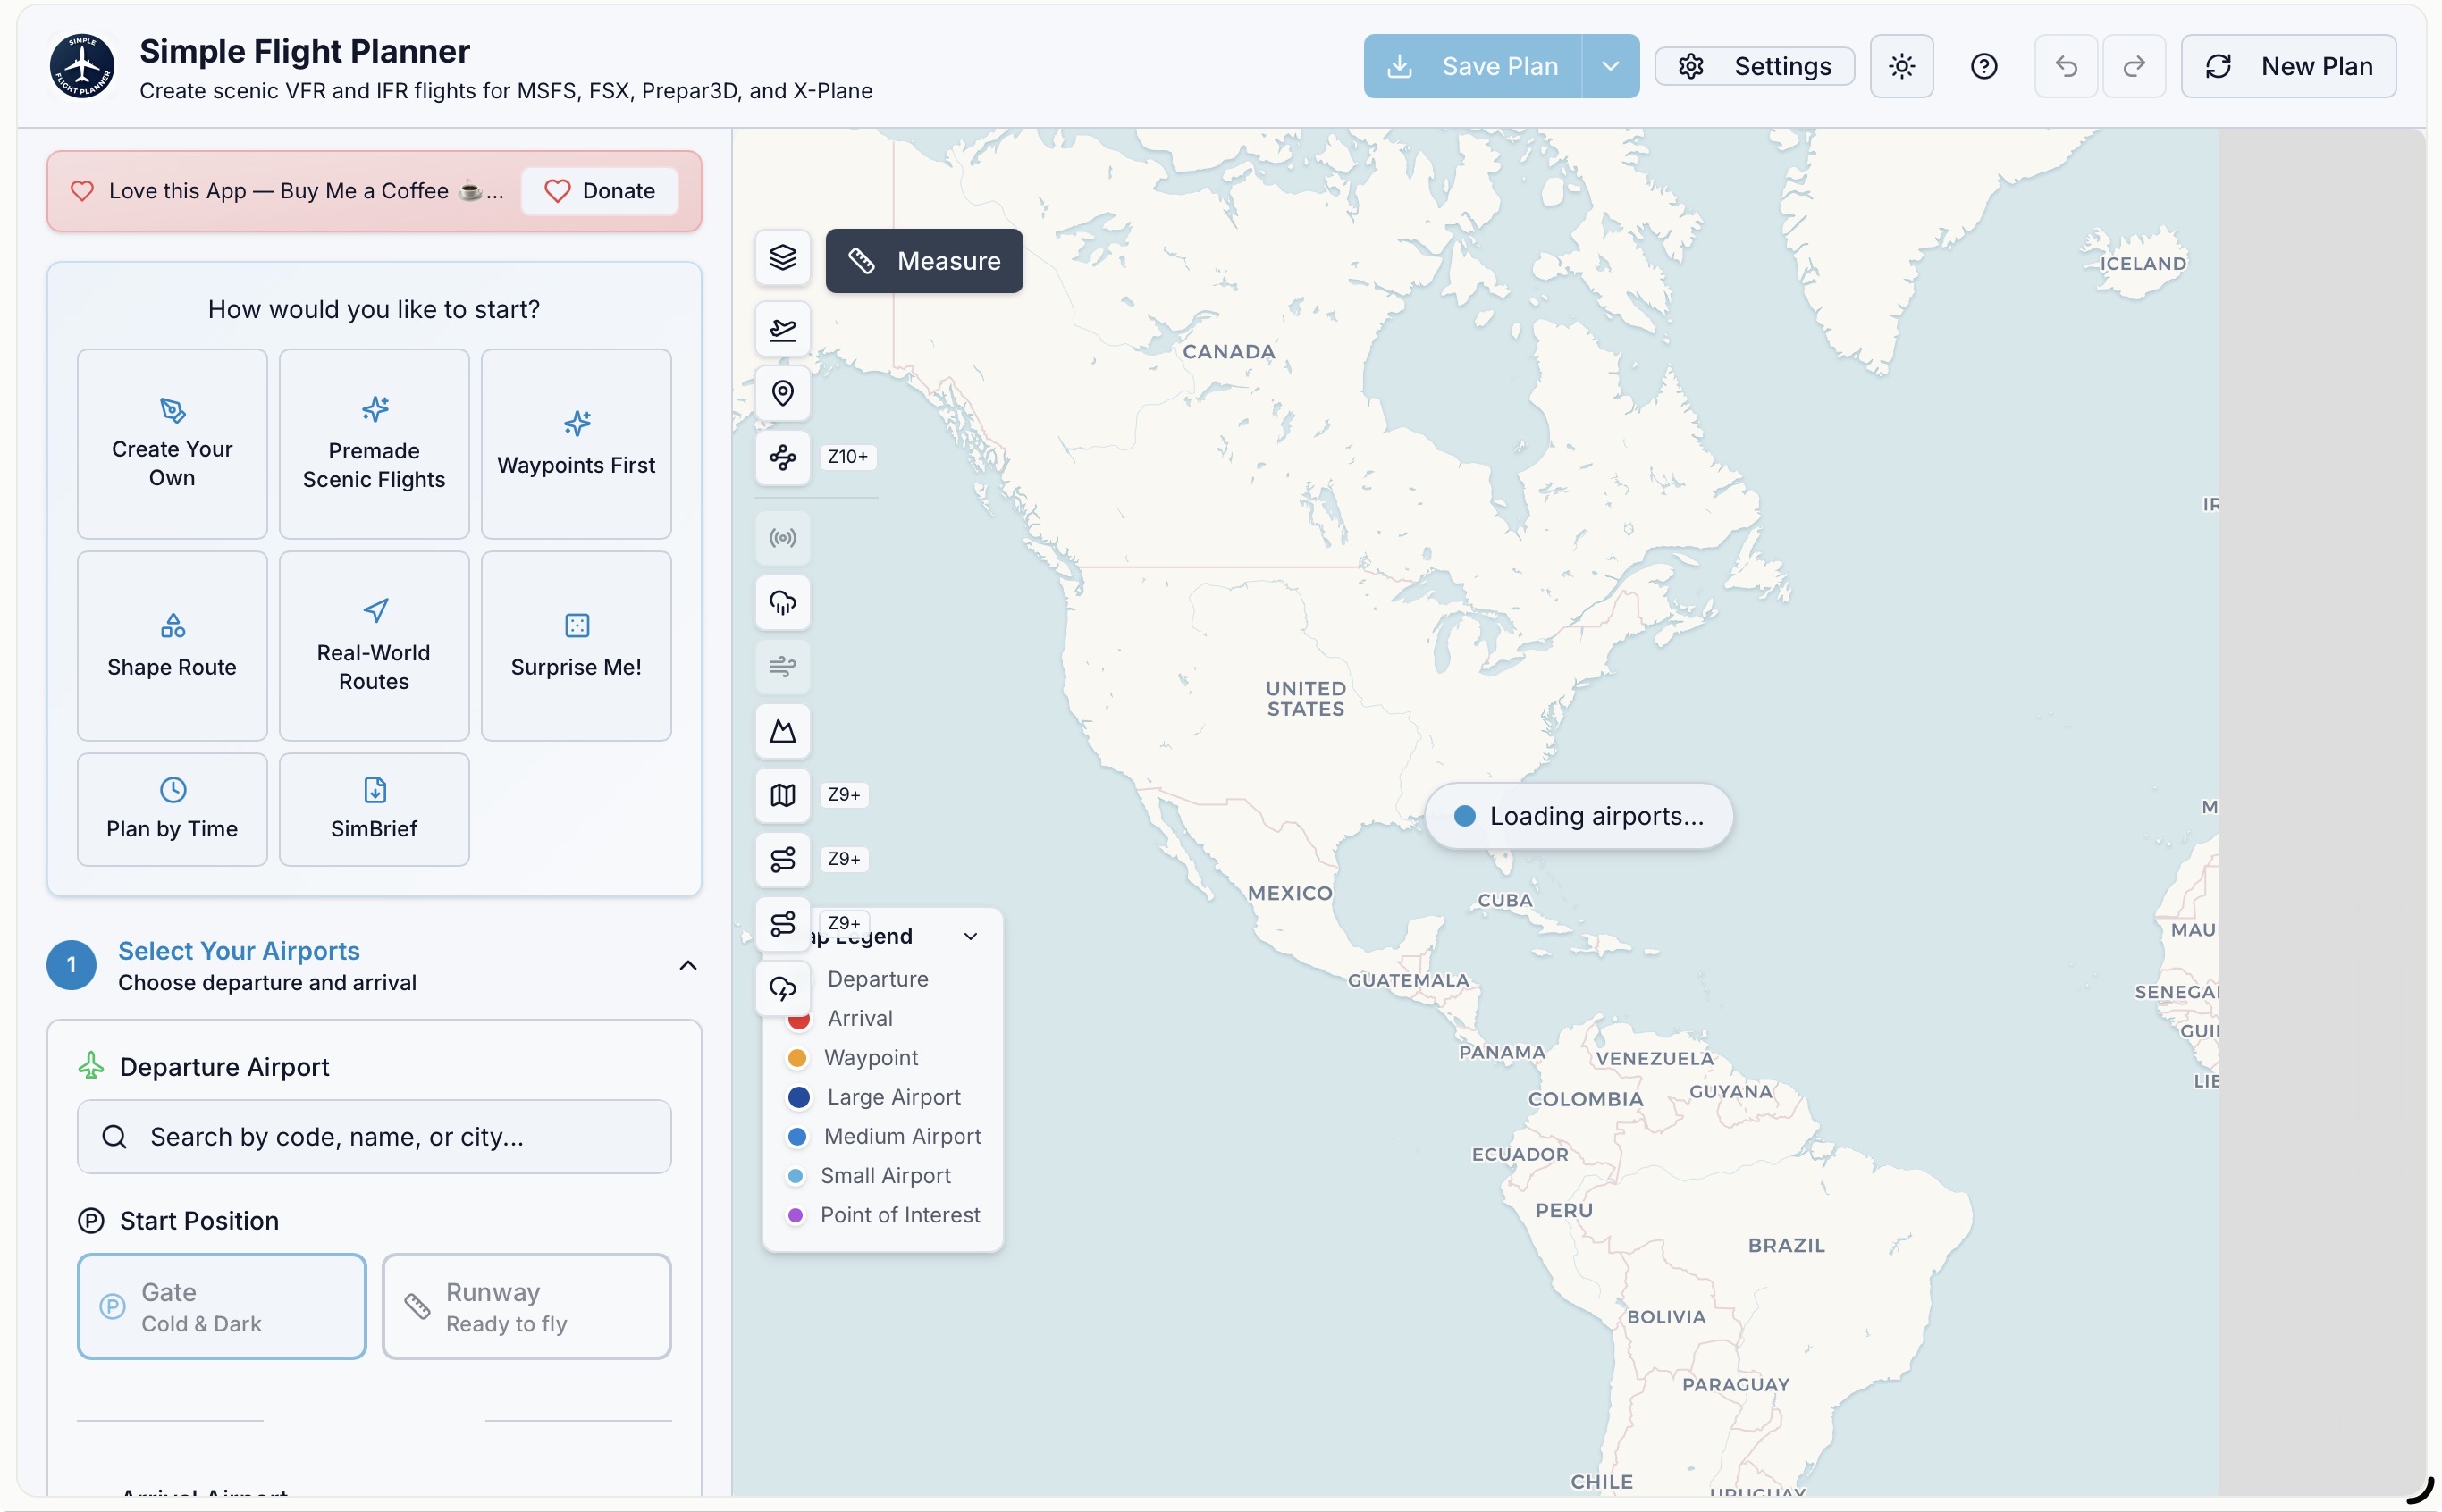Viewport: 2442px width, 1512px height.
Task: Click the Medium Airport legend entry
Action: point(885,1136)
